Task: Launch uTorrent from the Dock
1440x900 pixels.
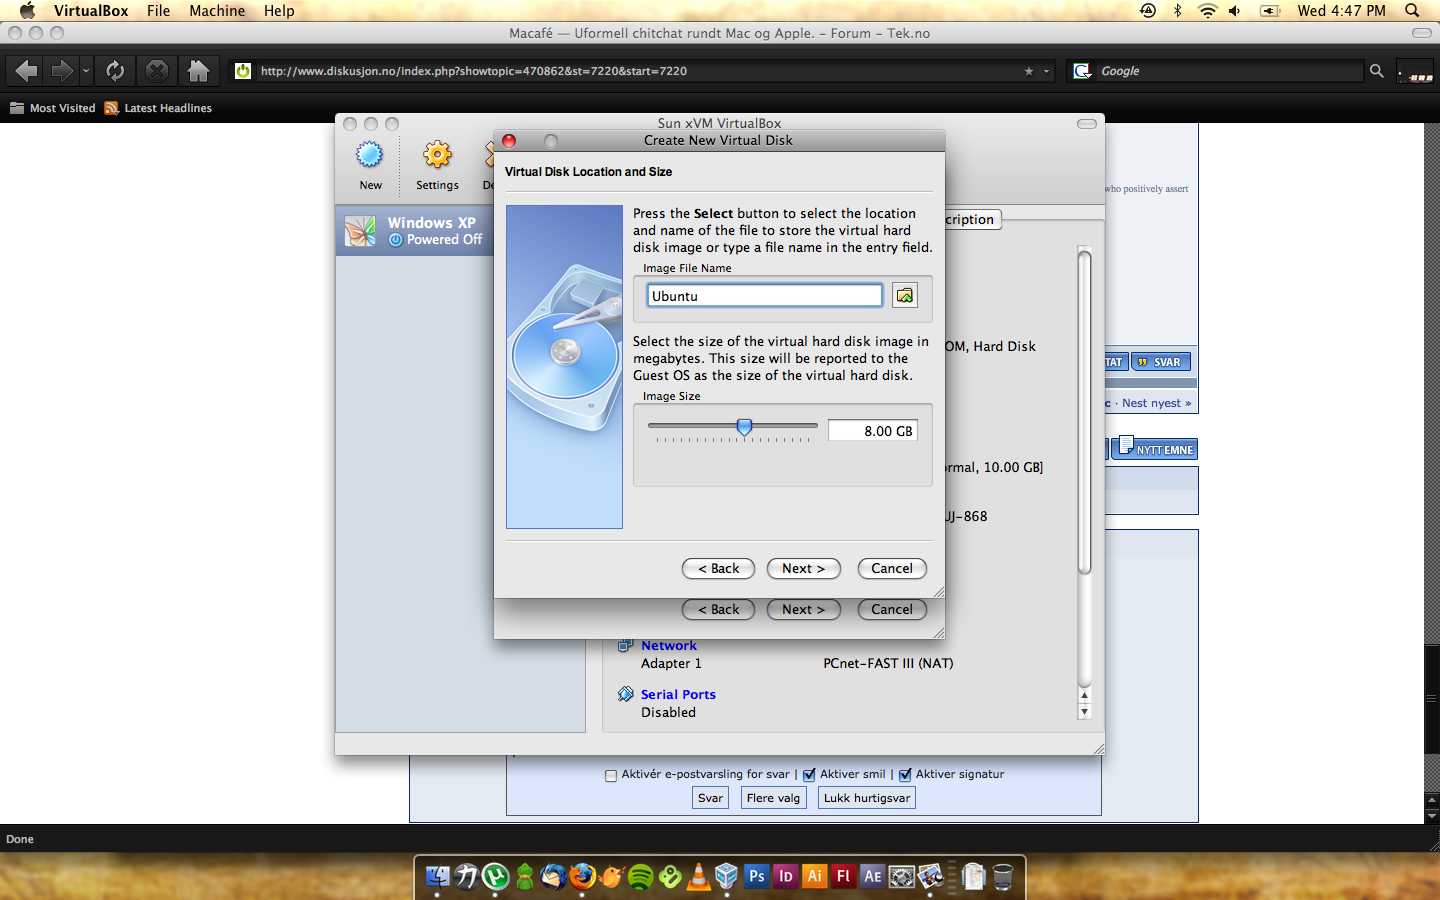Action: pos(495,876)
